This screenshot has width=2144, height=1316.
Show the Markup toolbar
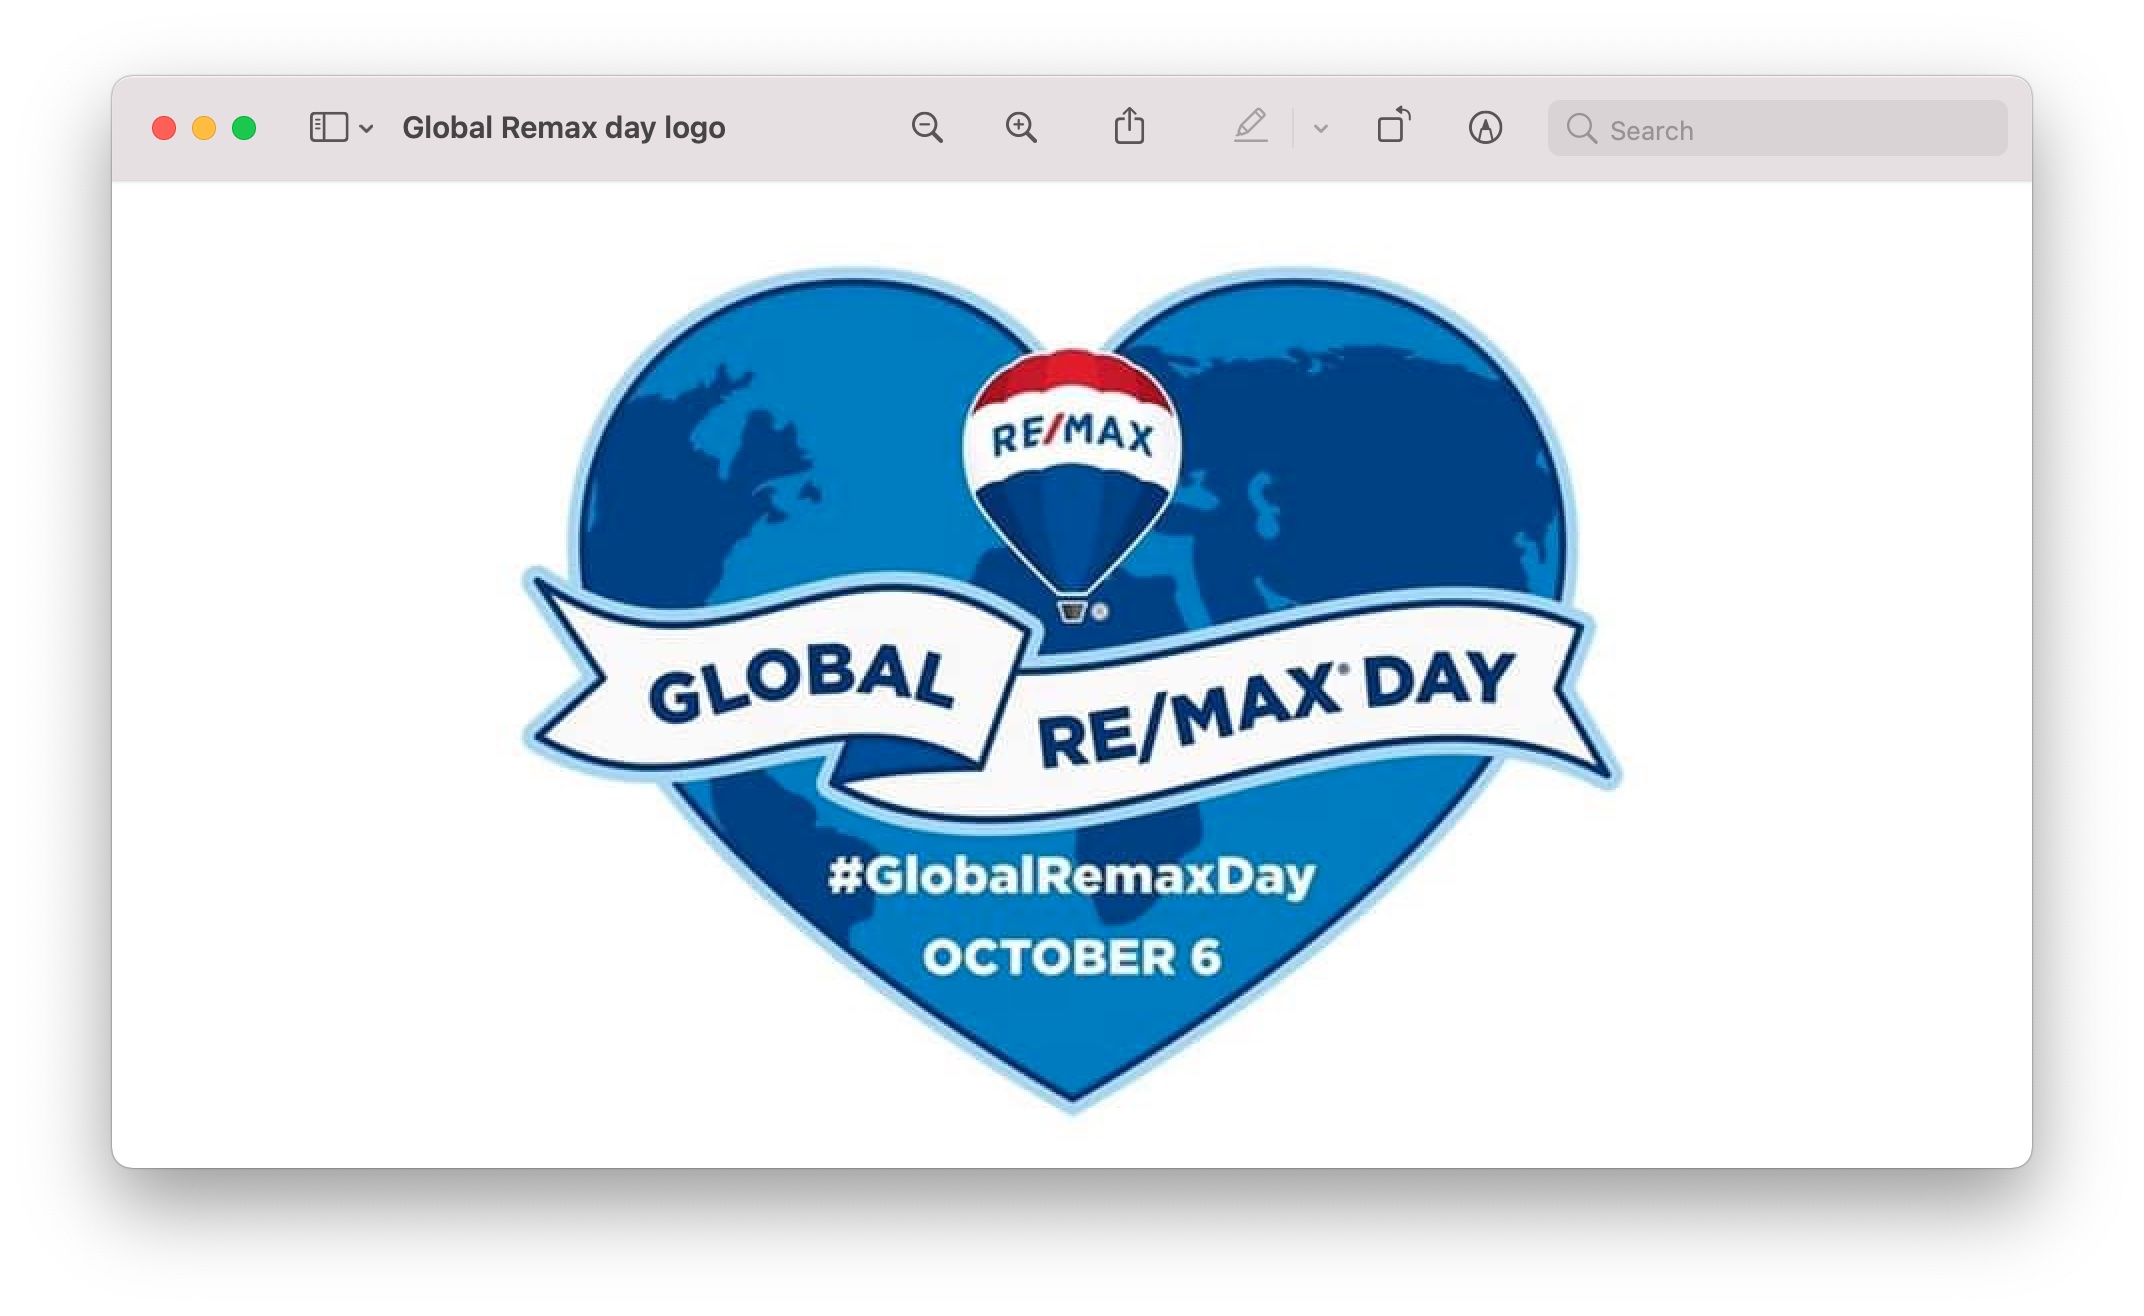click(1485, 128)
